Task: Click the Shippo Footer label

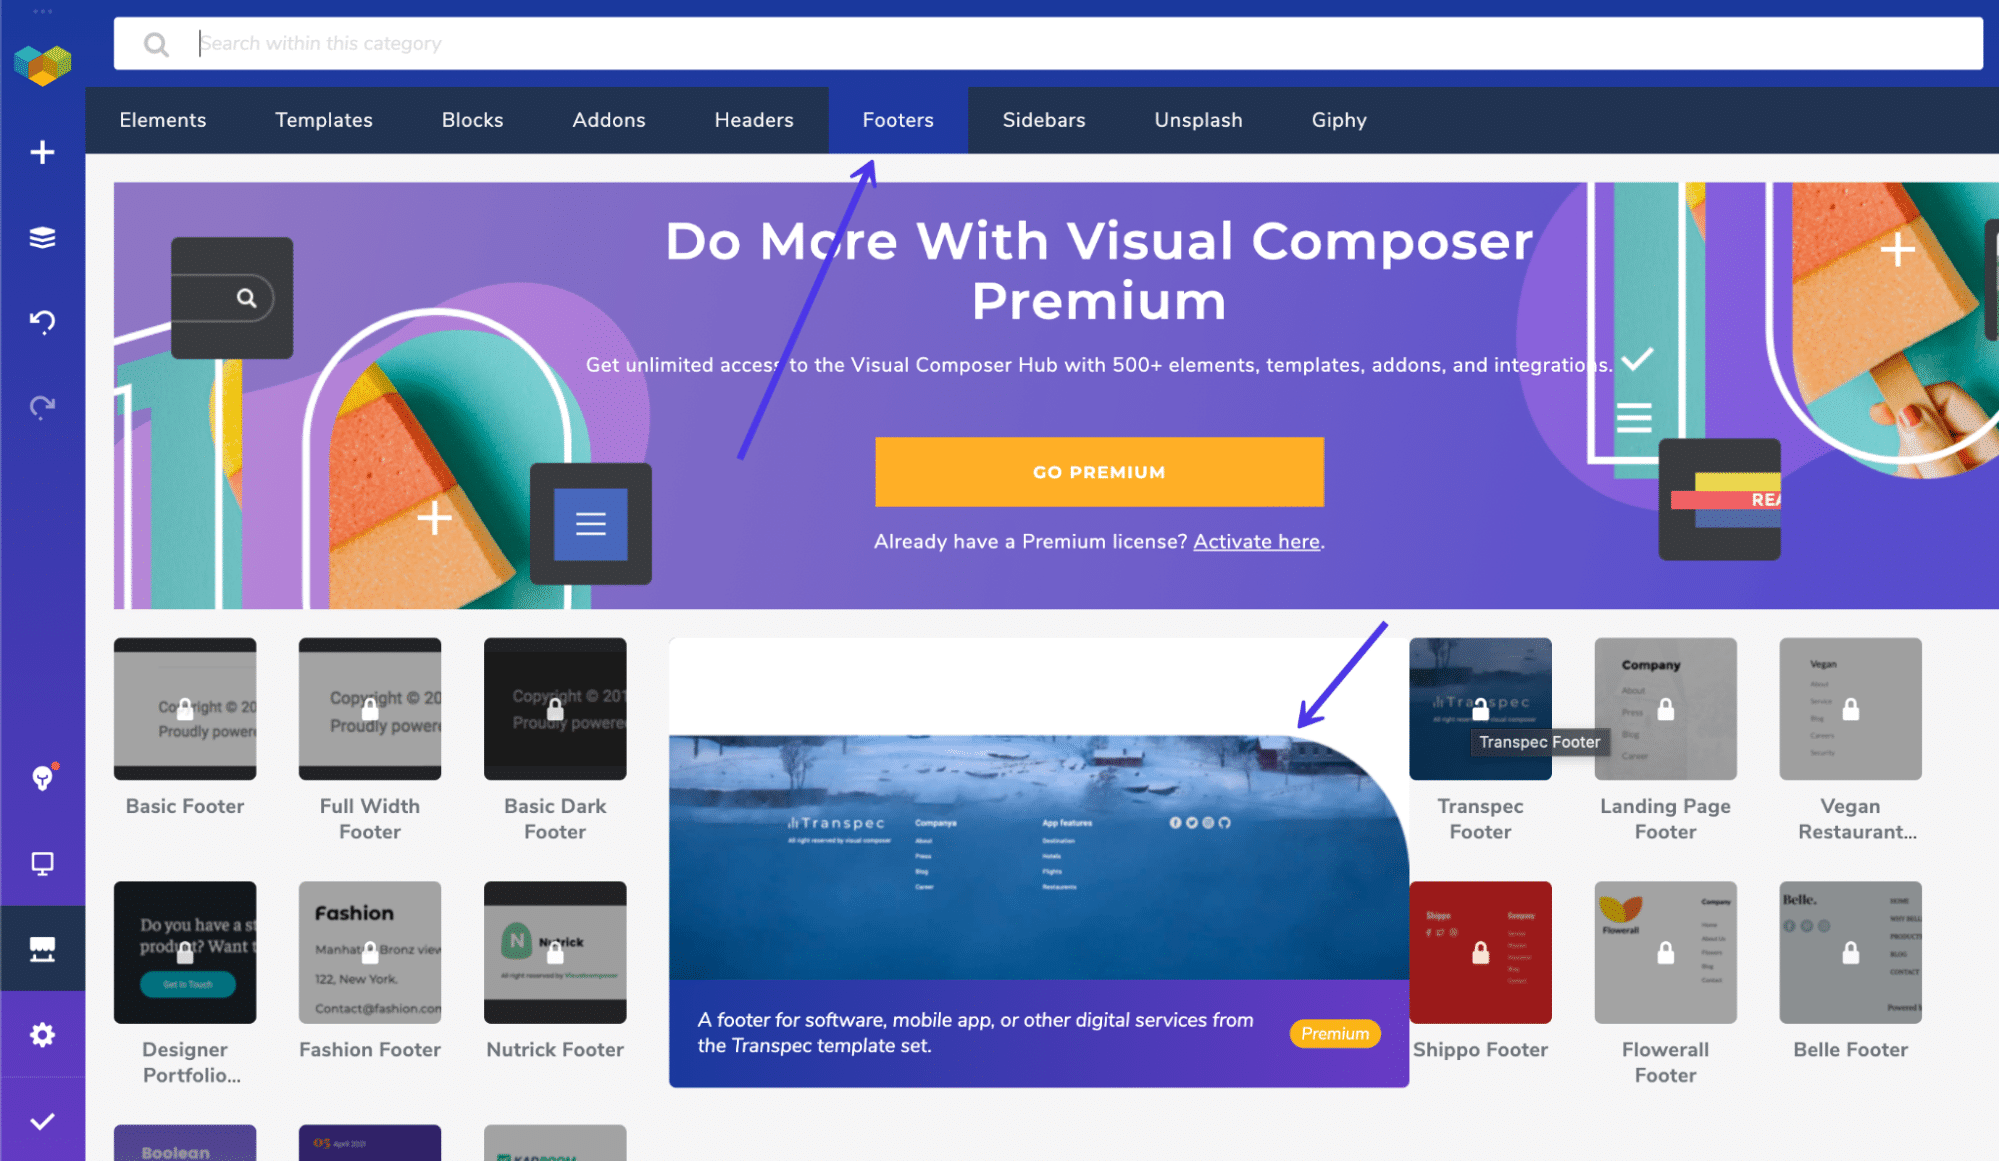Action: 1481,1050
